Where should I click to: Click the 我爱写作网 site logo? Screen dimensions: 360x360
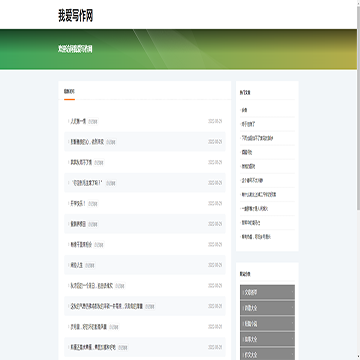pos(75,16)
